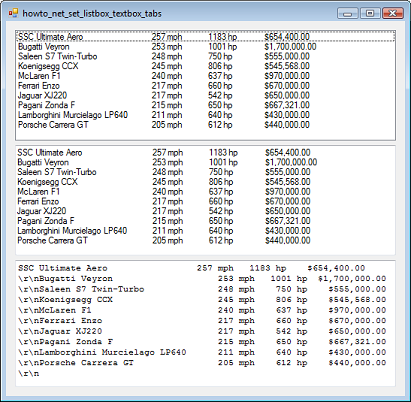Click \r\nPagani Zonda F in the bottom text box
Image resolution: width=411 pixels, height=402 pixels.
point(65,342)
